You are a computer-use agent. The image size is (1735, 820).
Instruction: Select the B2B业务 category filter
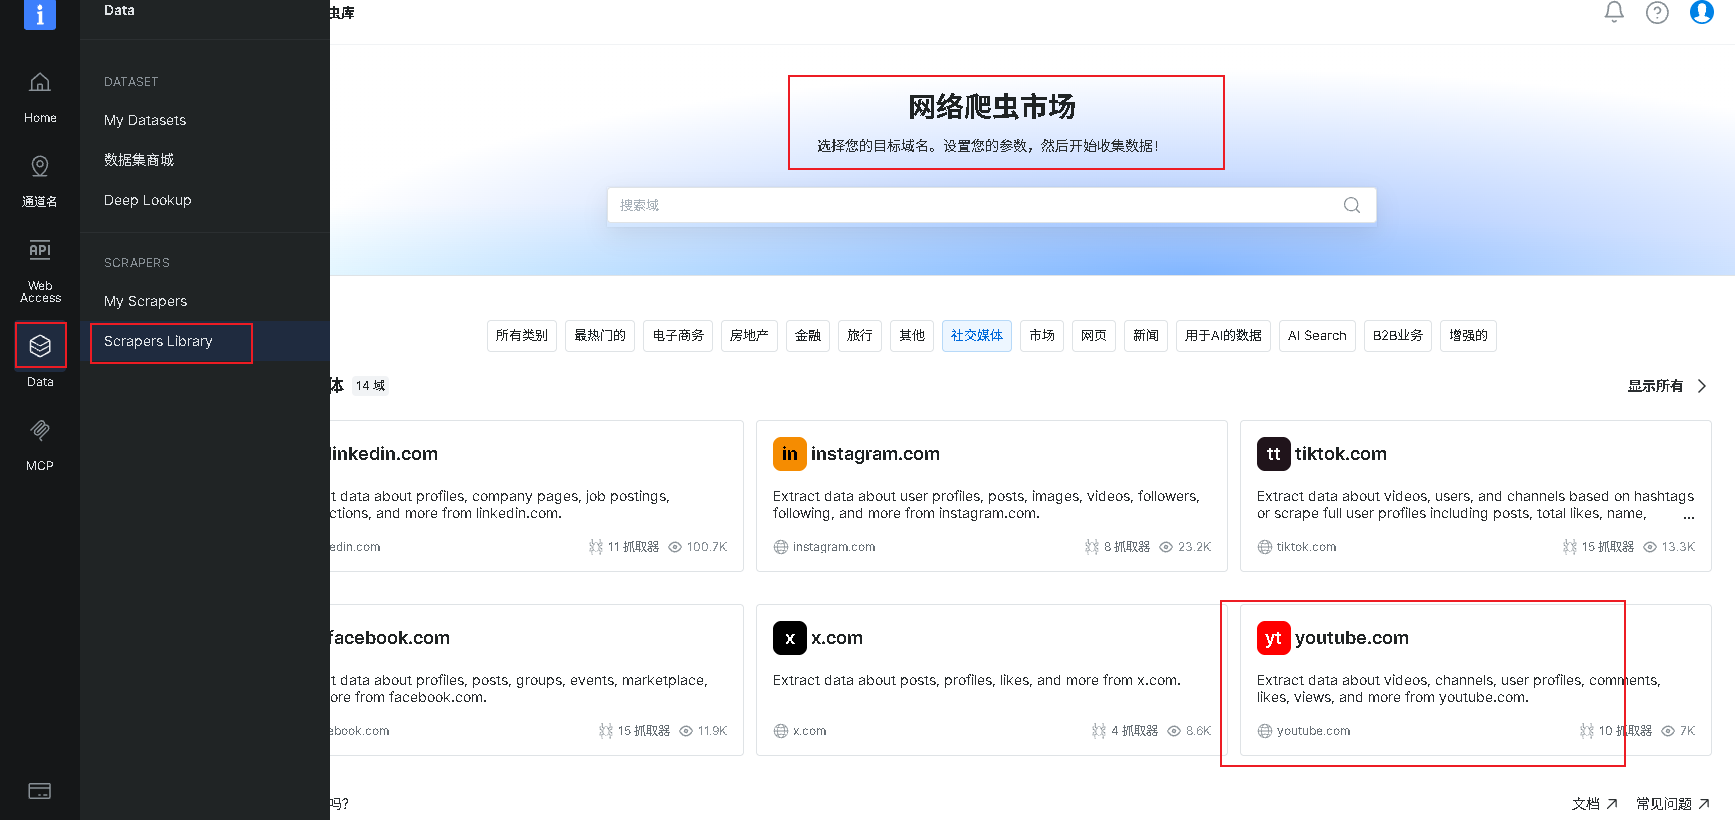click(1398, 336)
